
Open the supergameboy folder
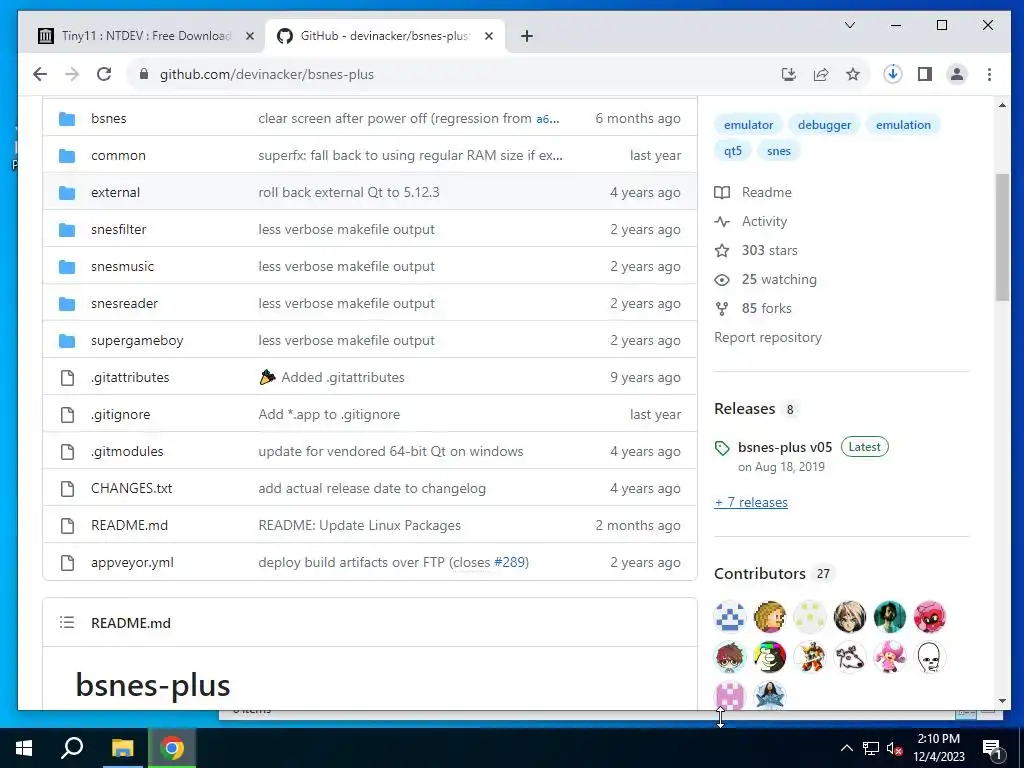click(x=137, y=341)
